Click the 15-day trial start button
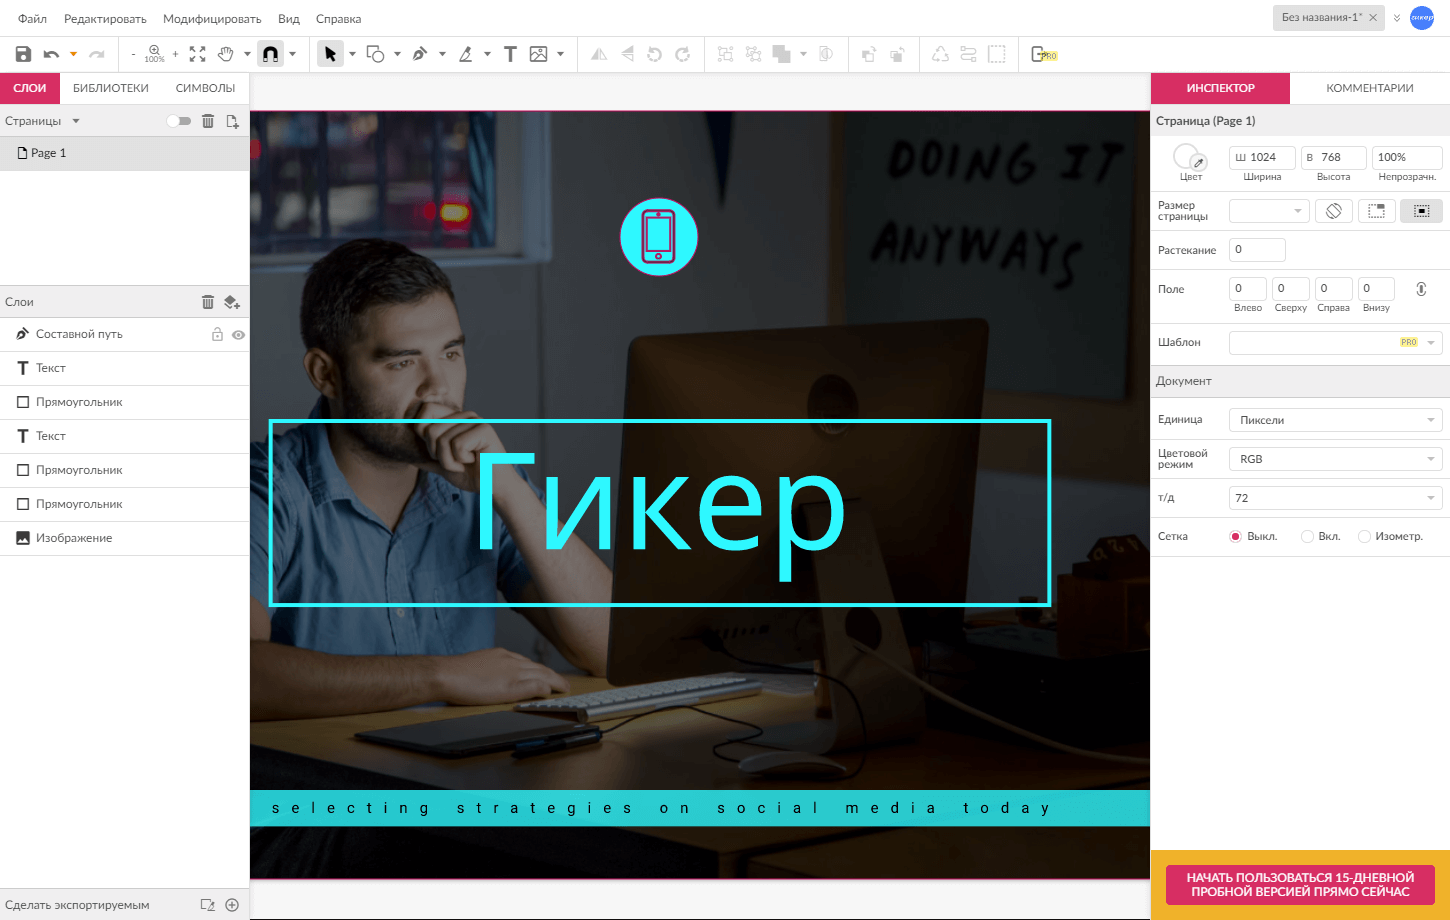Image resolution: width=1450 pixels, height=920 pixels. tap(1300, 885)
